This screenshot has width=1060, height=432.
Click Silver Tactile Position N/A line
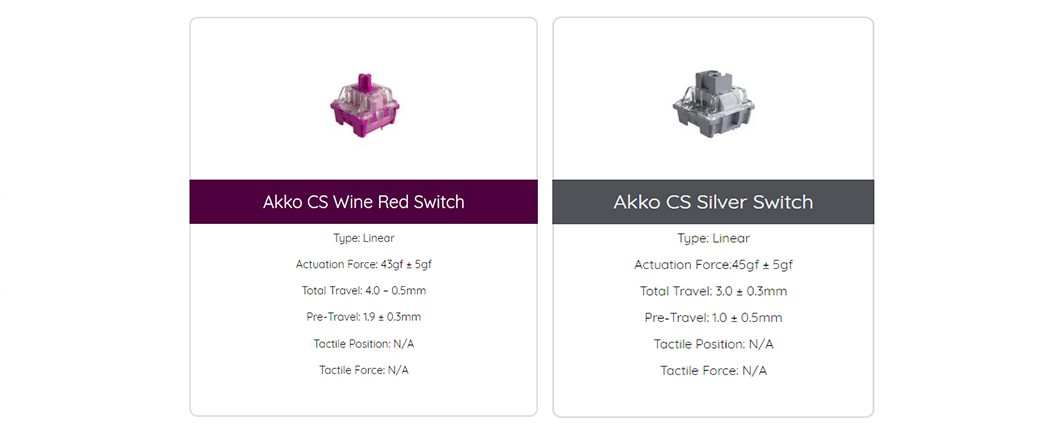tap(713, 344)
